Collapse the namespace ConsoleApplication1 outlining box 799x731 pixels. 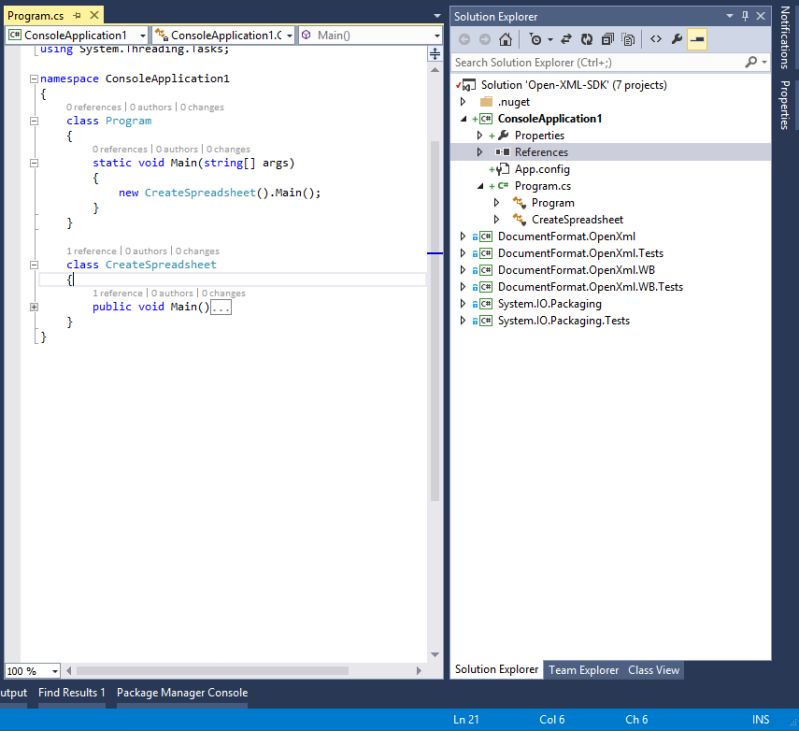coord(34,79)
